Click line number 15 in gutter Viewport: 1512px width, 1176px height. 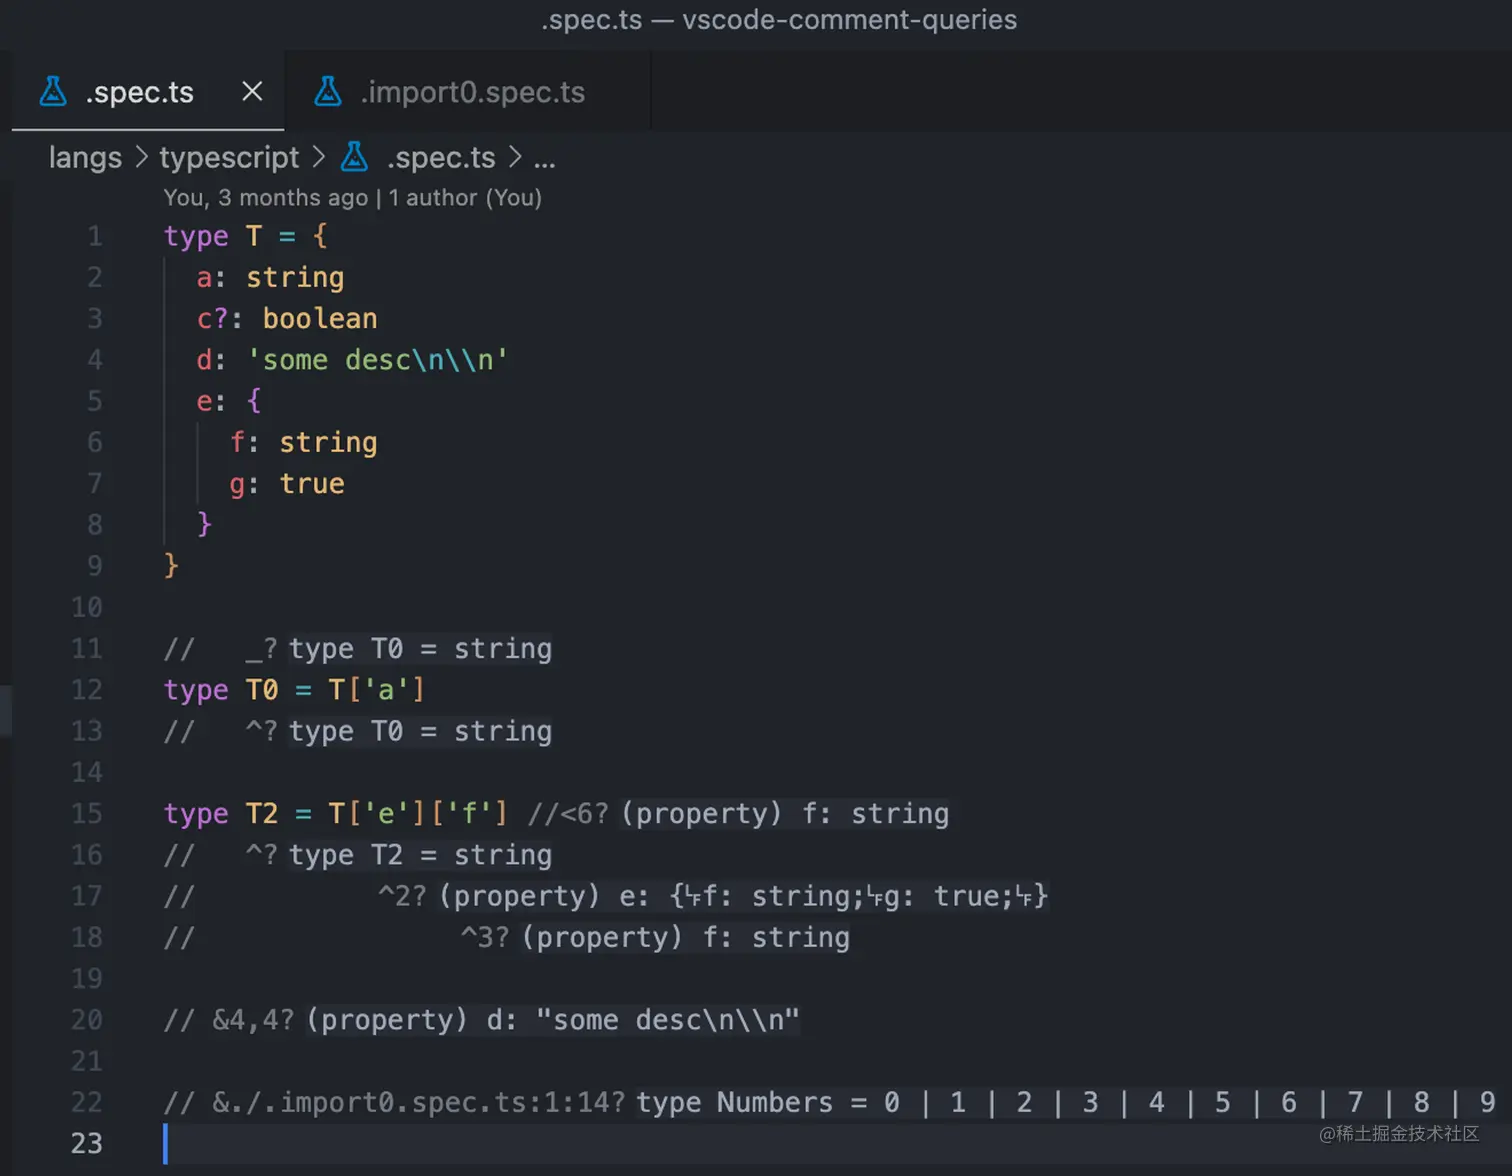tap(87, 814)
